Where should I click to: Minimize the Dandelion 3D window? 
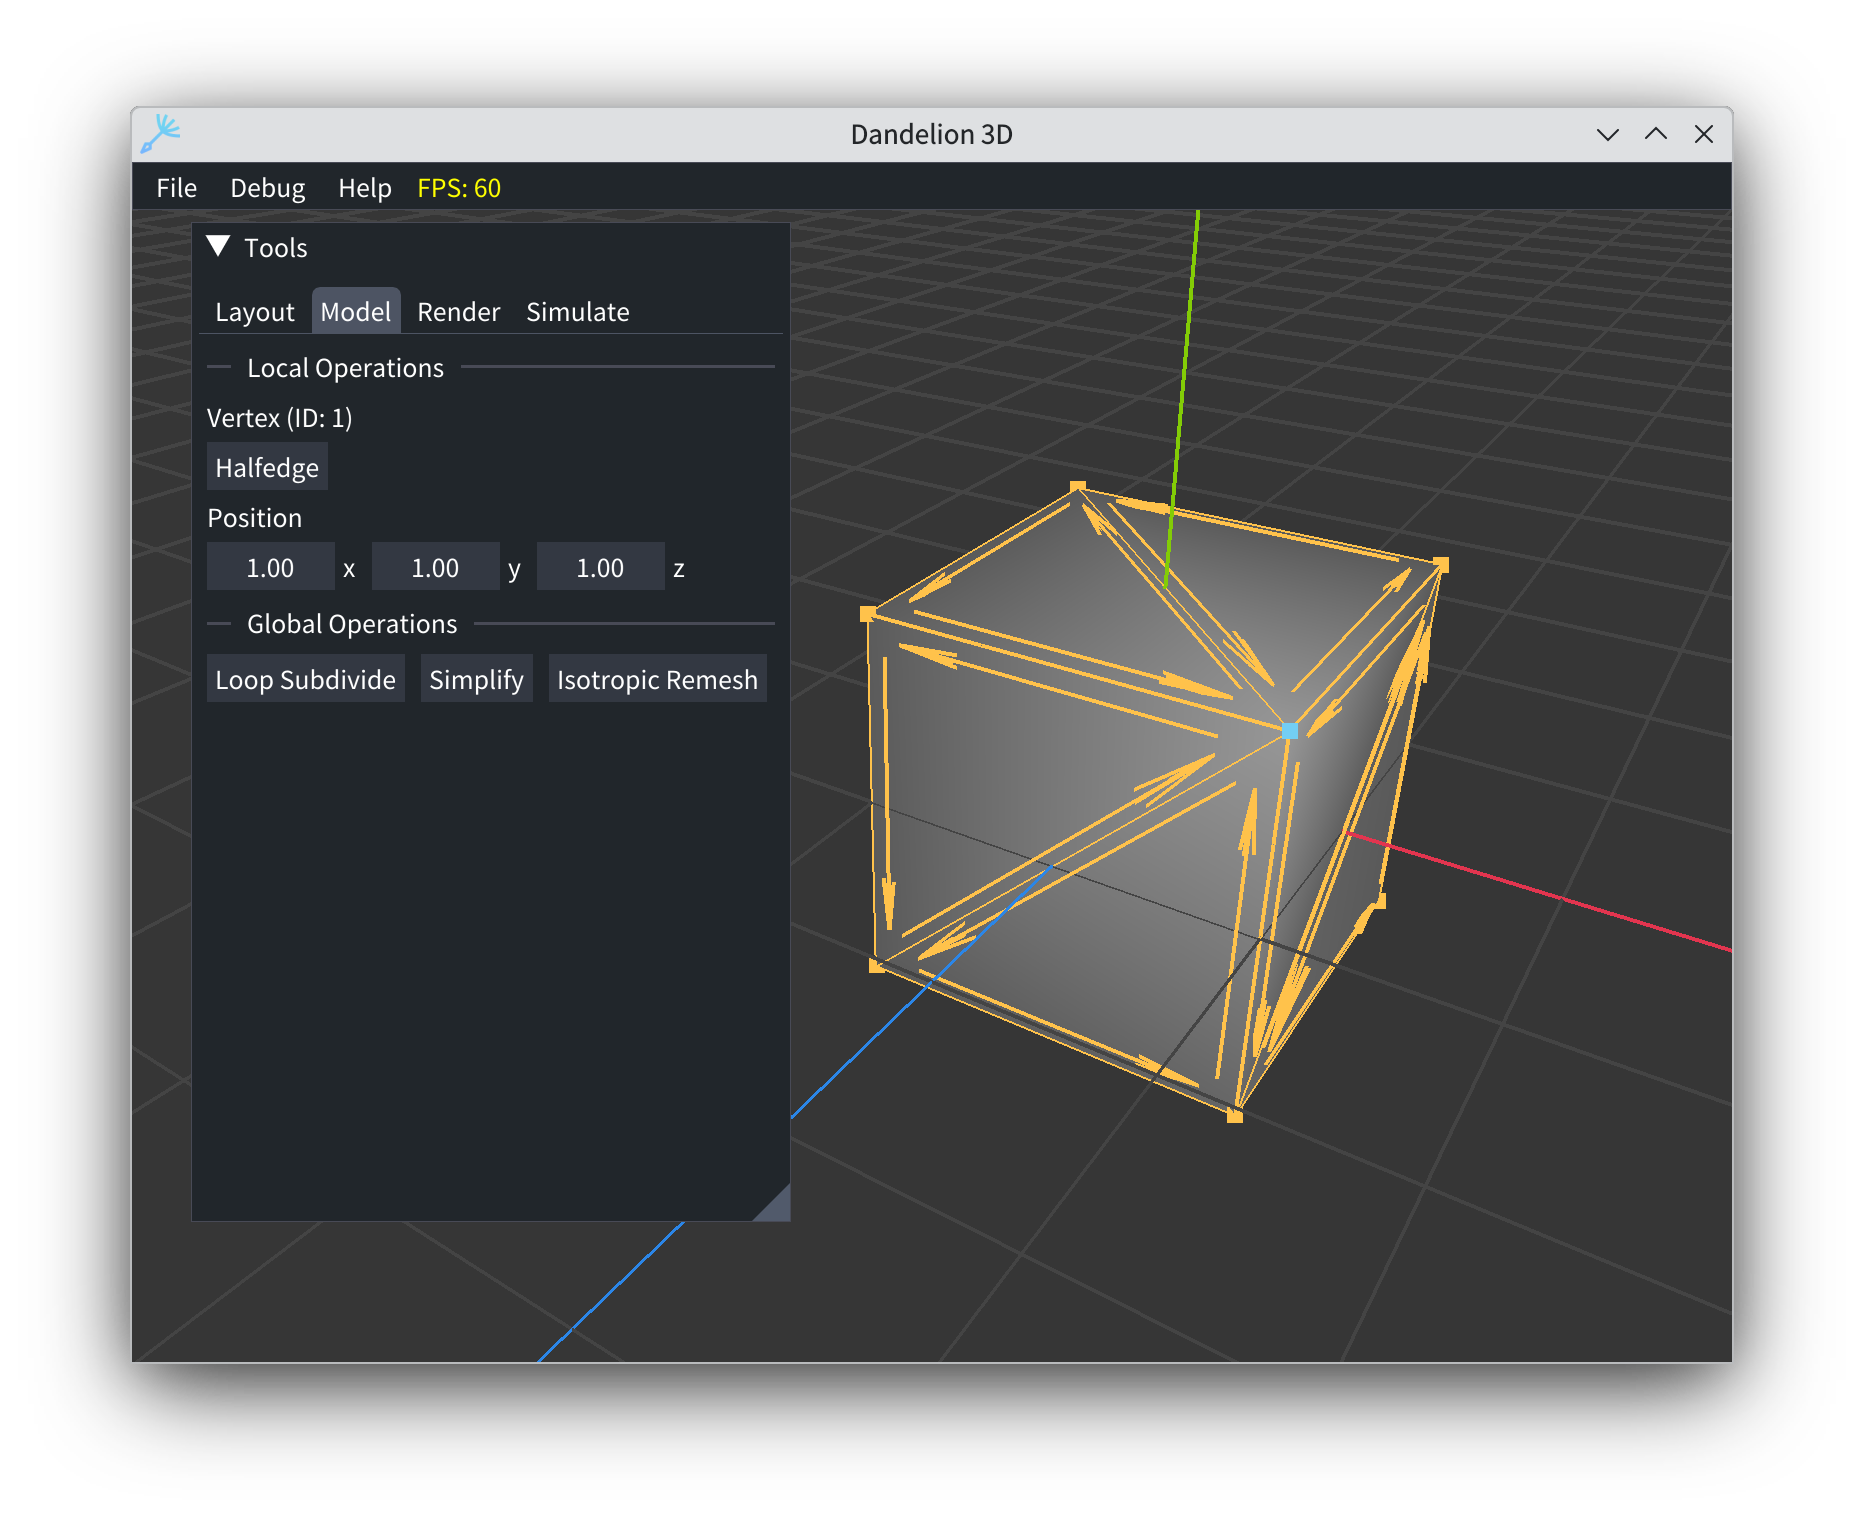click(1608, 134)
